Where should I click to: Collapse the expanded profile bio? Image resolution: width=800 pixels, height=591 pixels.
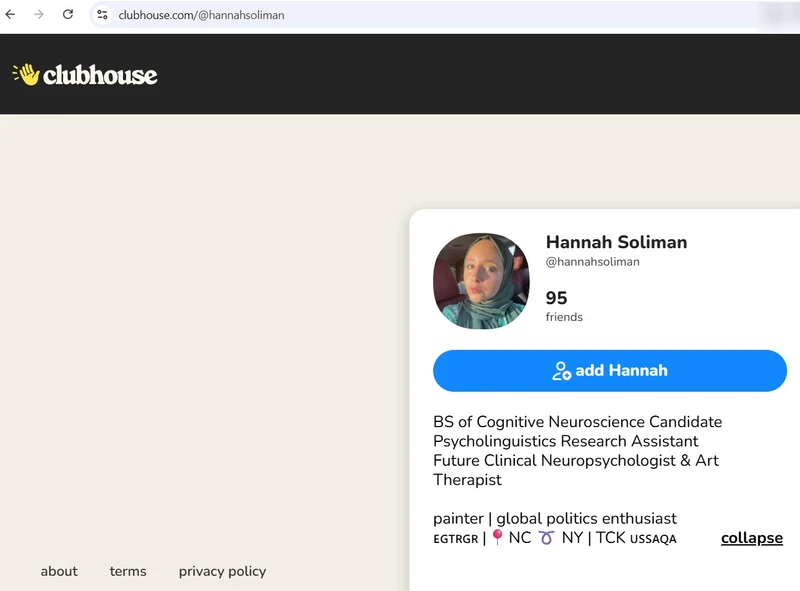751,538
